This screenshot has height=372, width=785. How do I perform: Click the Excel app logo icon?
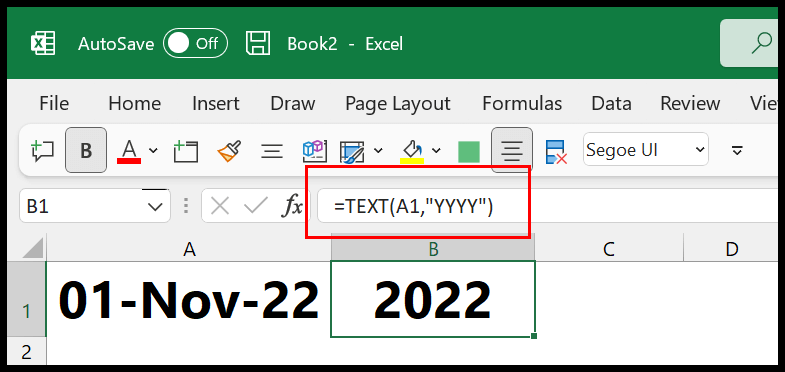(43, 44)
